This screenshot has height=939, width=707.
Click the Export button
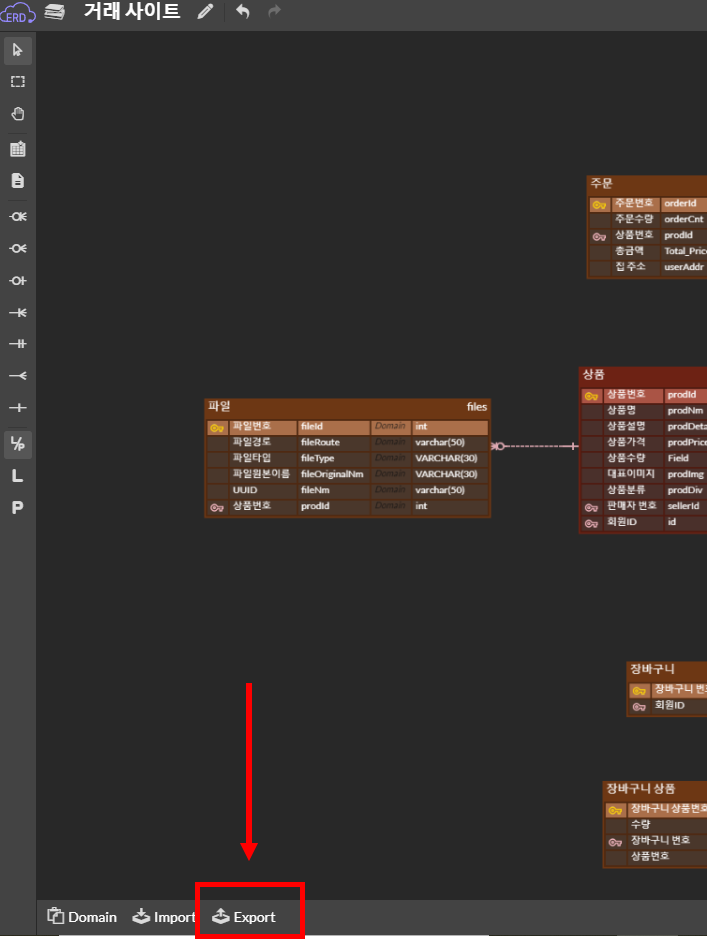click(x=244, y=916)
